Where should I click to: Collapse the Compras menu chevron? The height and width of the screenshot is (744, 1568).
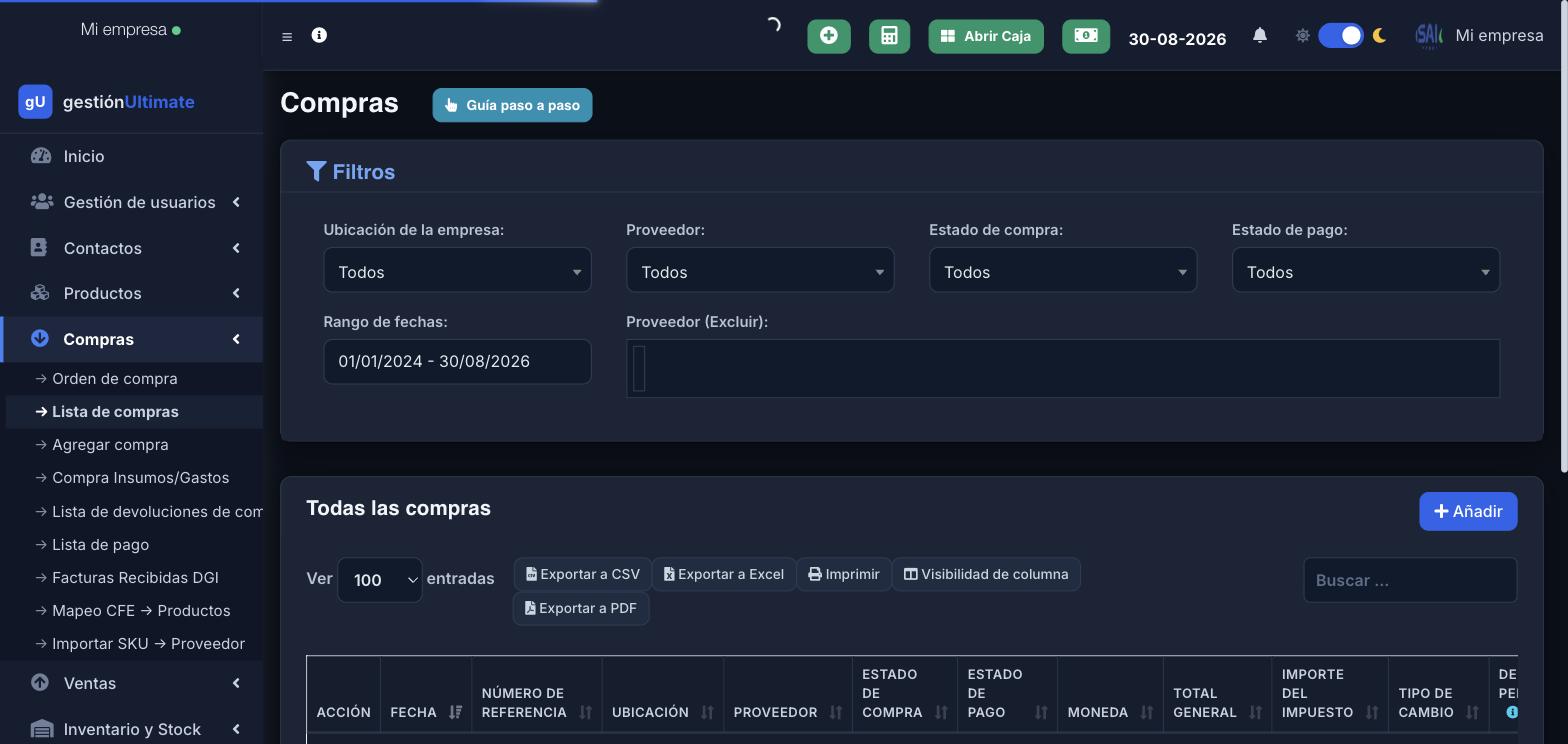236,339
